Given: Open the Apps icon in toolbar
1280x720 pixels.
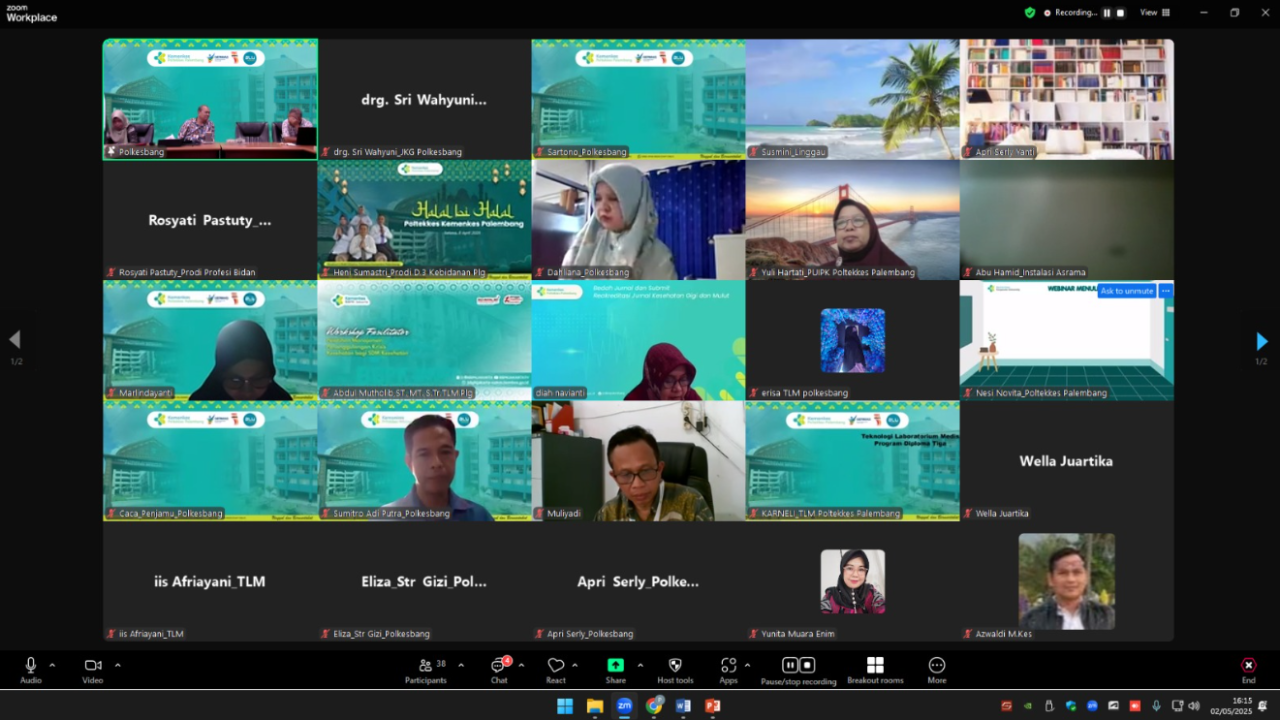Looking at the screenshot, I should point(728,669).
